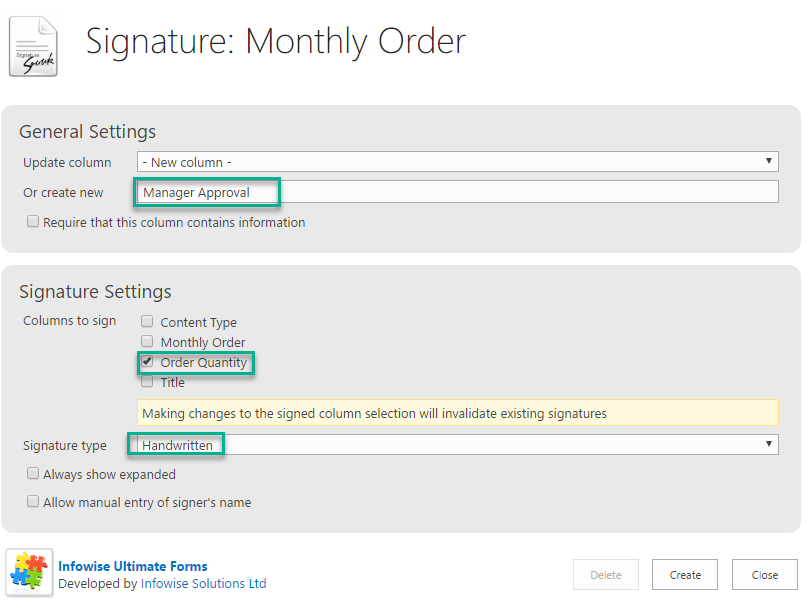This screenshot has width=808, height=605.
Task: Open the Update column dropdown arrow
Action: 768,161
